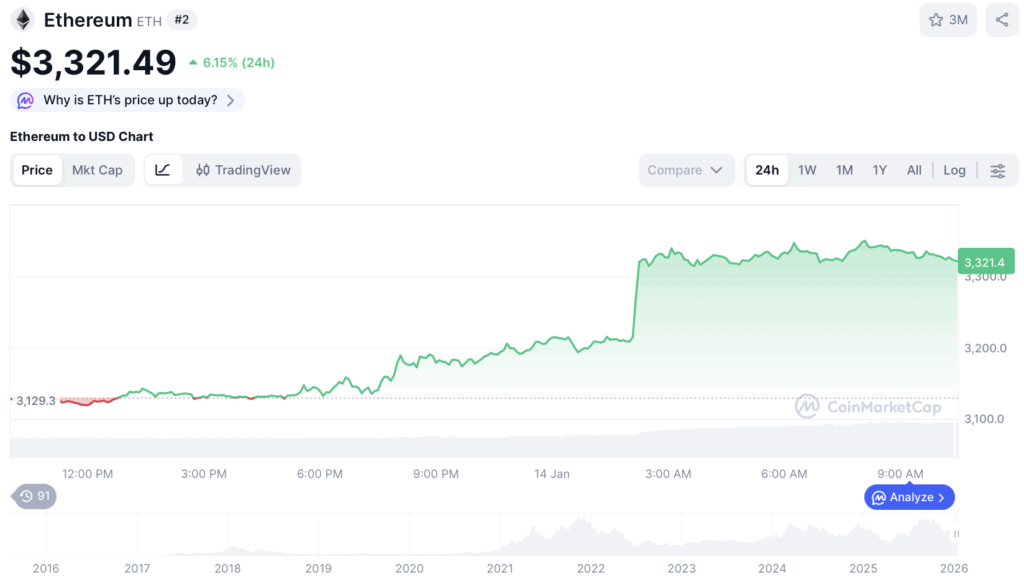Screen dimensions: 1024x585
Task: Click the 12:00 PM x-axis label
Action: pos(88,474)
